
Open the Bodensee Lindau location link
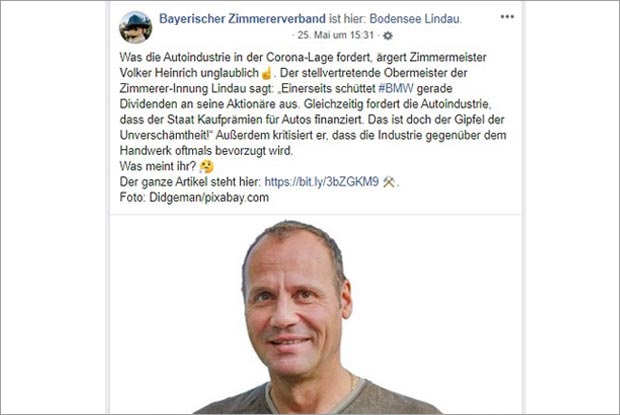point(415,19)
